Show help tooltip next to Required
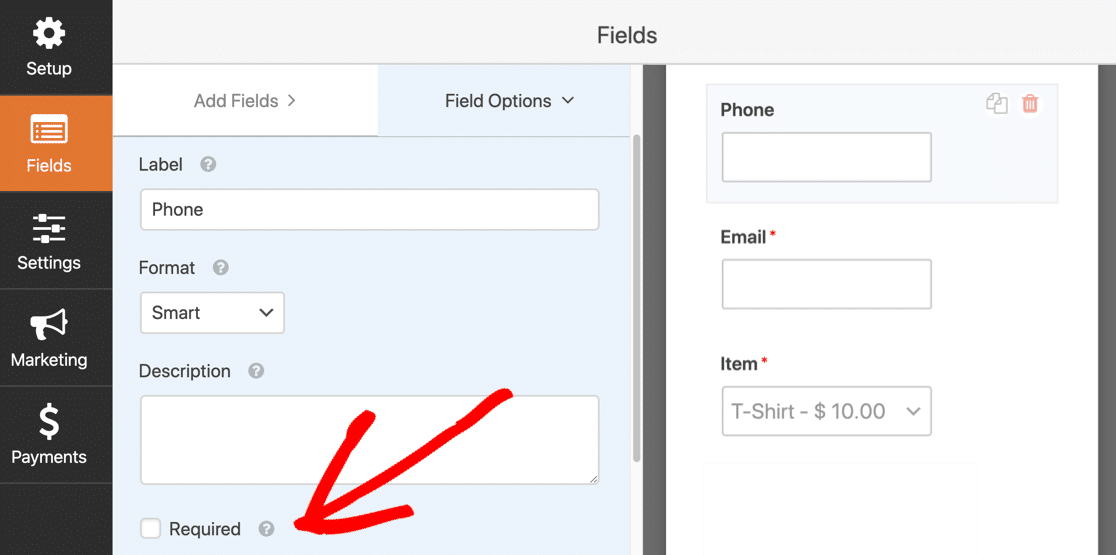This screenshot has height=555, width=1116. pyautogui.click(x=266, y=529)
